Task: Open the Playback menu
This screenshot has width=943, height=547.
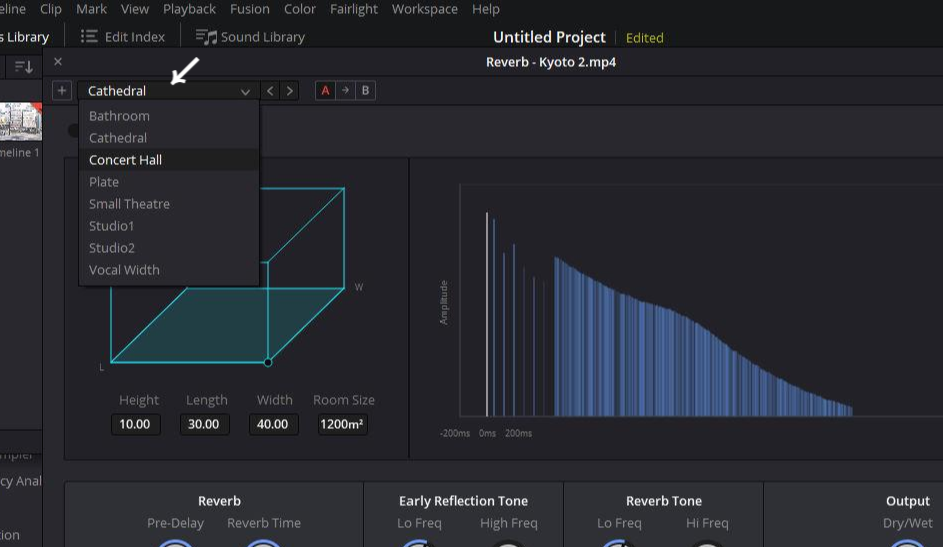Action: [x=189, y=9]
